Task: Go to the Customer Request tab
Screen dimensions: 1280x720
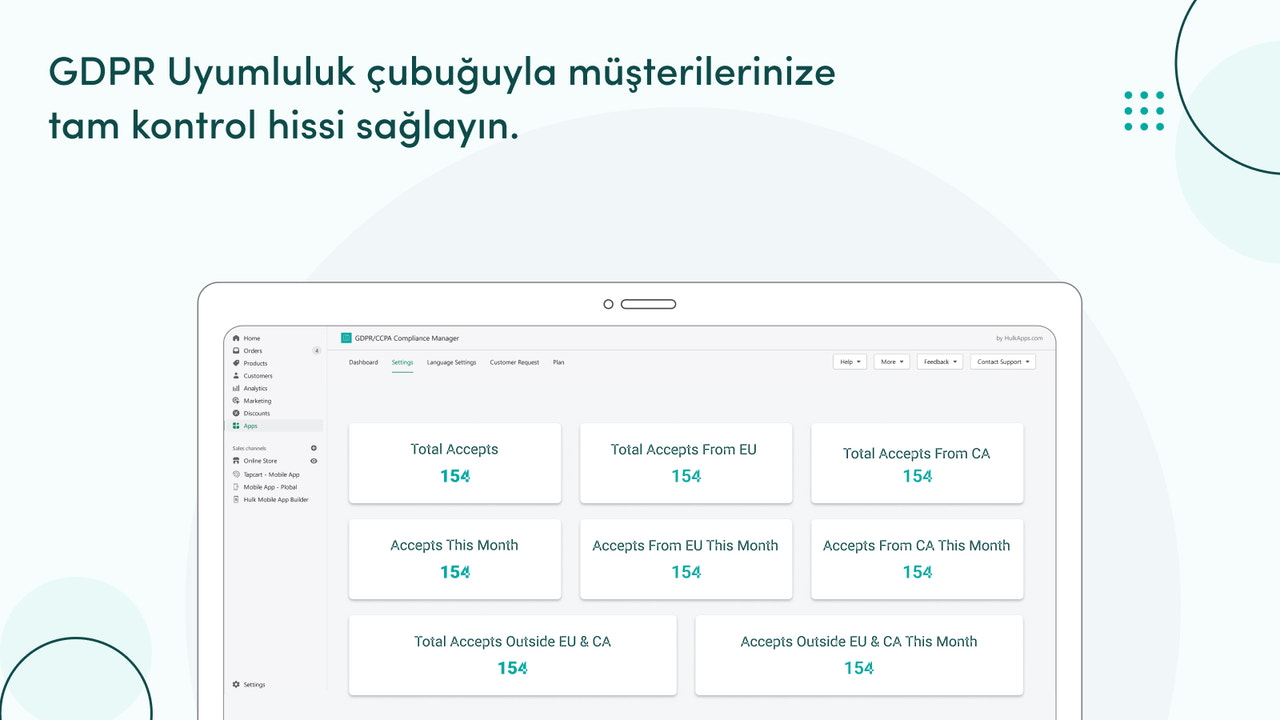Action: tap(514, 362)
